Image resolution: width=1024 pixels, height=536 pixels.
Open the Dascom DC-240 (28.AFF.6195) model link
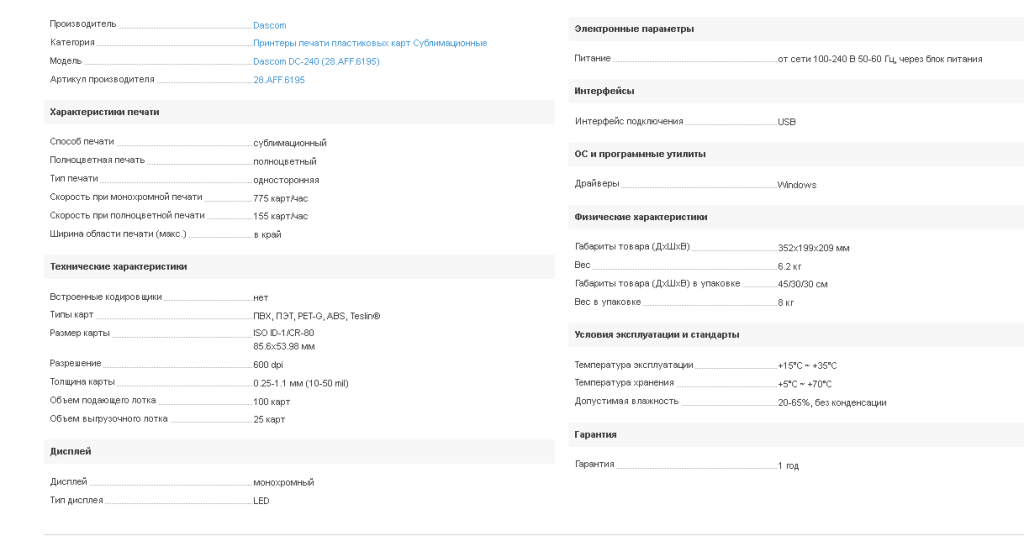click(x=316, y=61)
